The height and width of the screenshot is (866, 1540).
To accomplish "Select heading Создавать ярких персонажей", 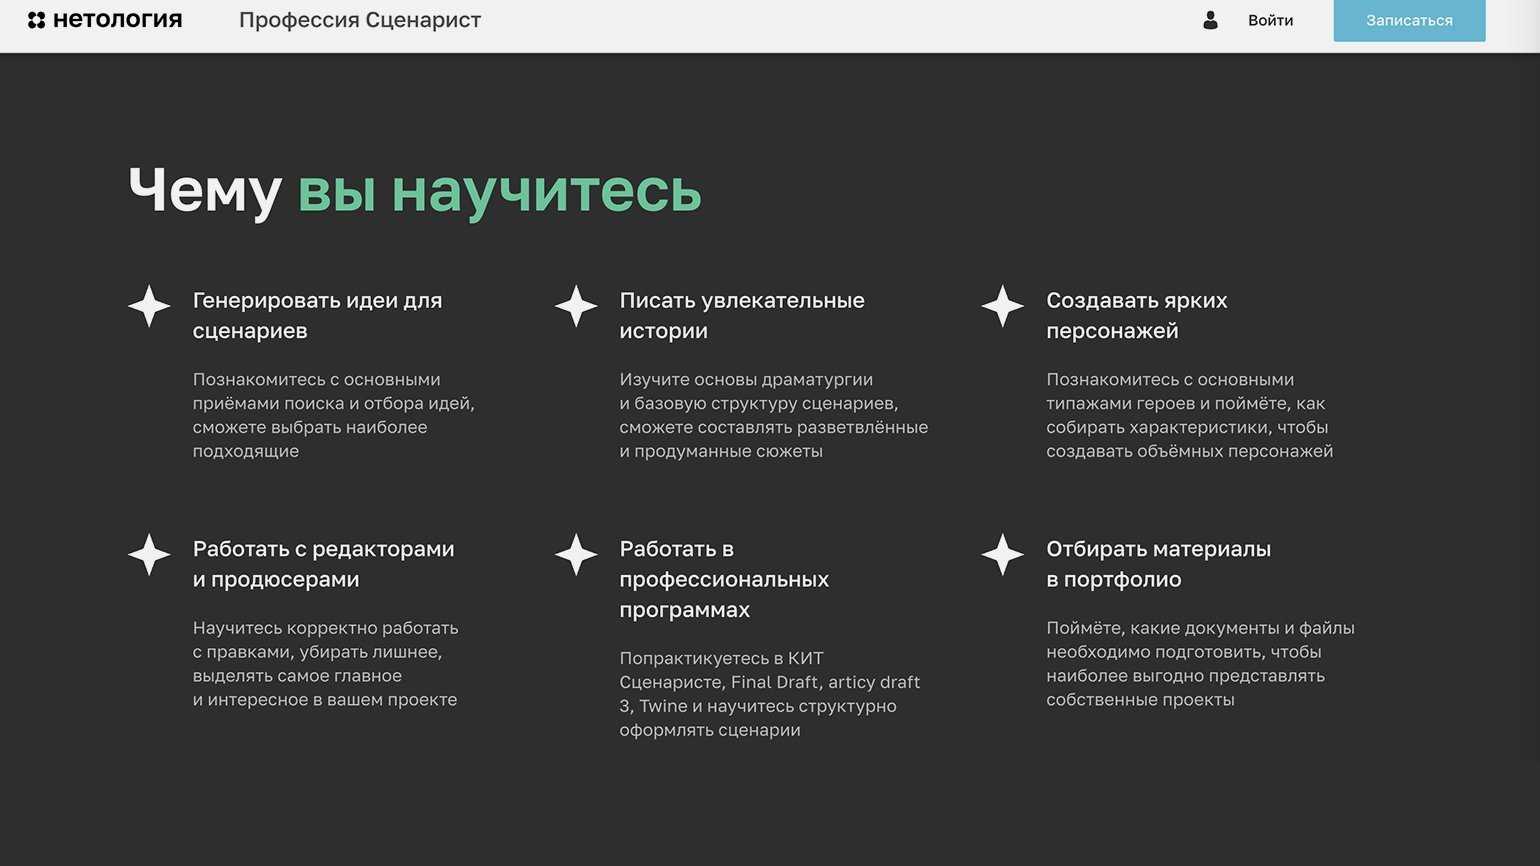I will (1137, 315).
